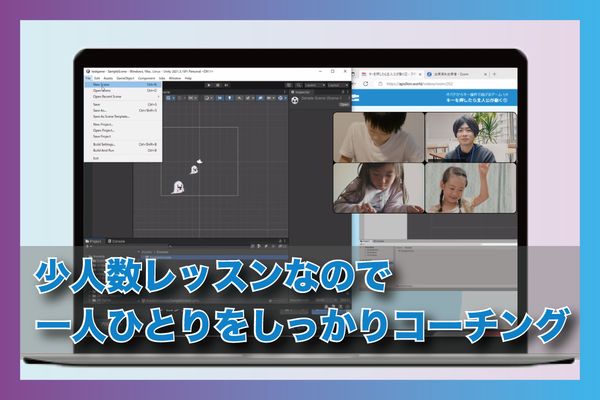Select the small ghost sprite in Scene view
The height and width of the screenshot is (400, 600).
pos(194,169)
